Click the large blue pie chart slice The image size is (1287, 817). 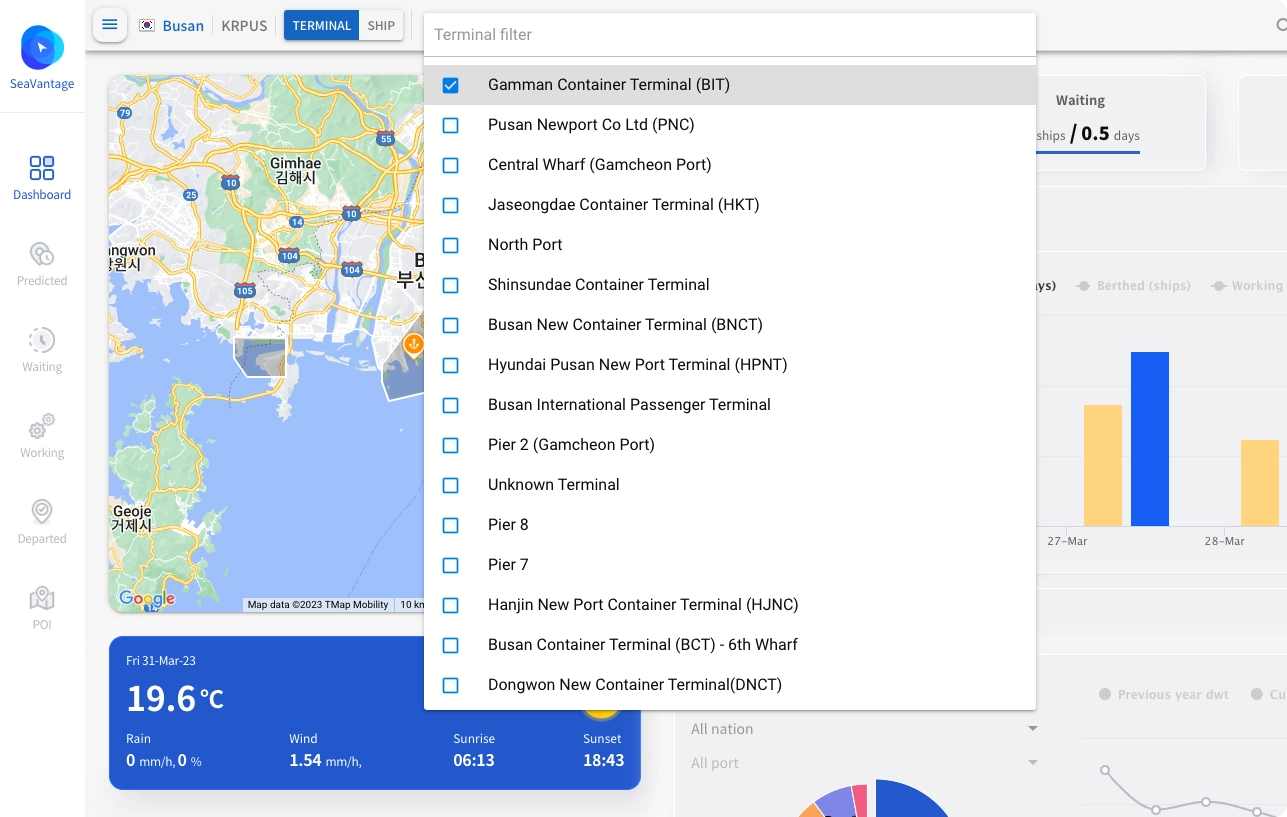pos(913,799)
